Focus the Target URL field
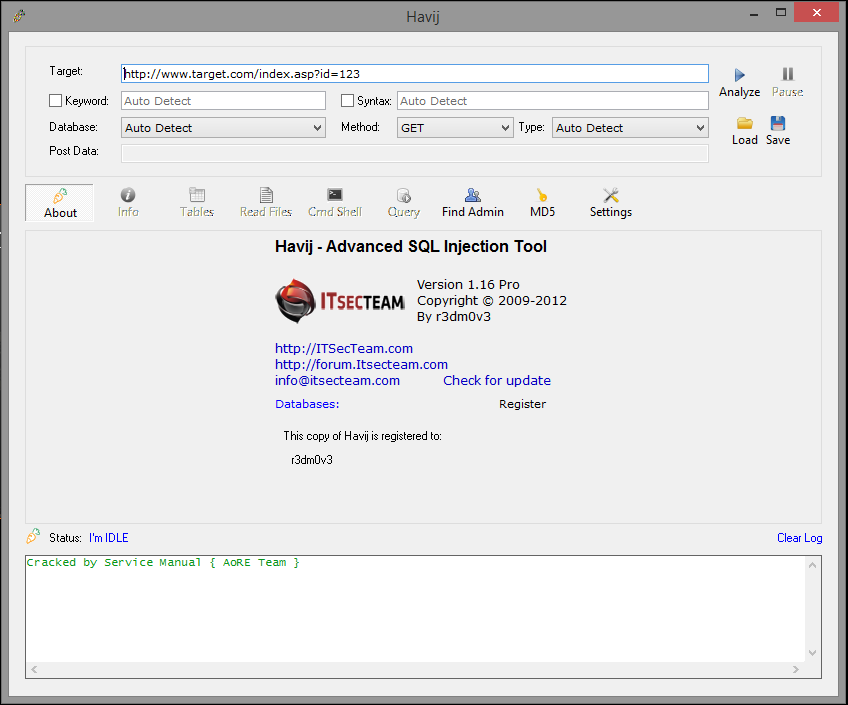The image size is (848, 705). coord(415,74)
